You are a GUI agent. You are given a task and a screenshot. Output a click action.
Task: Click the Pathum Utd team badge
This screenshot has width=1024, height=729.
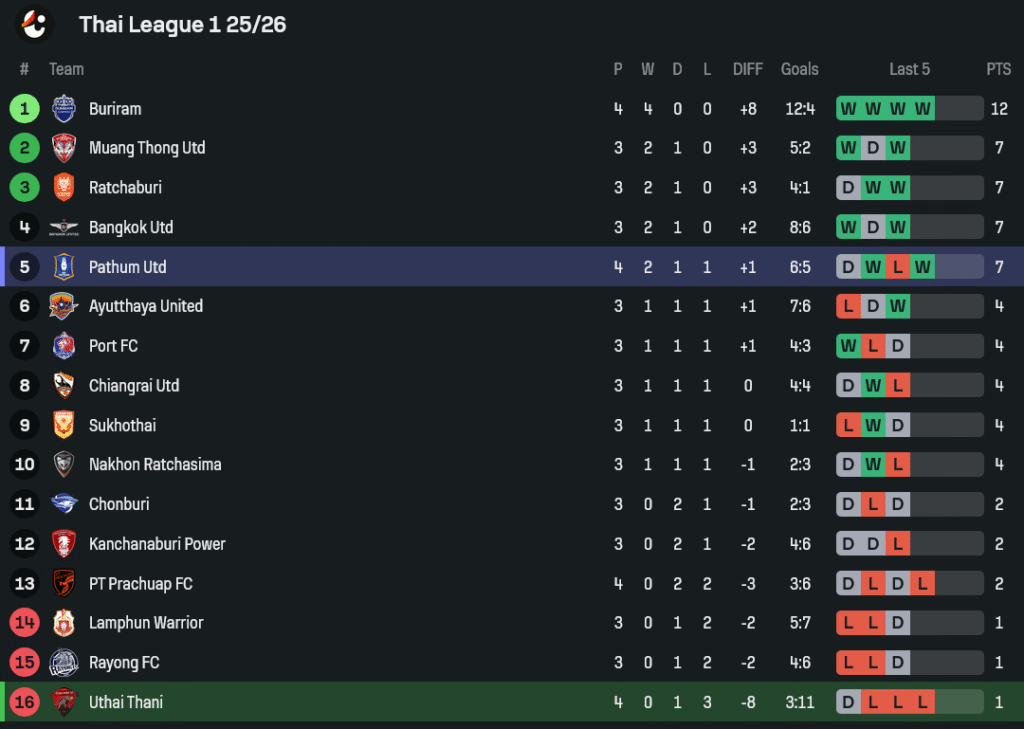64,267
